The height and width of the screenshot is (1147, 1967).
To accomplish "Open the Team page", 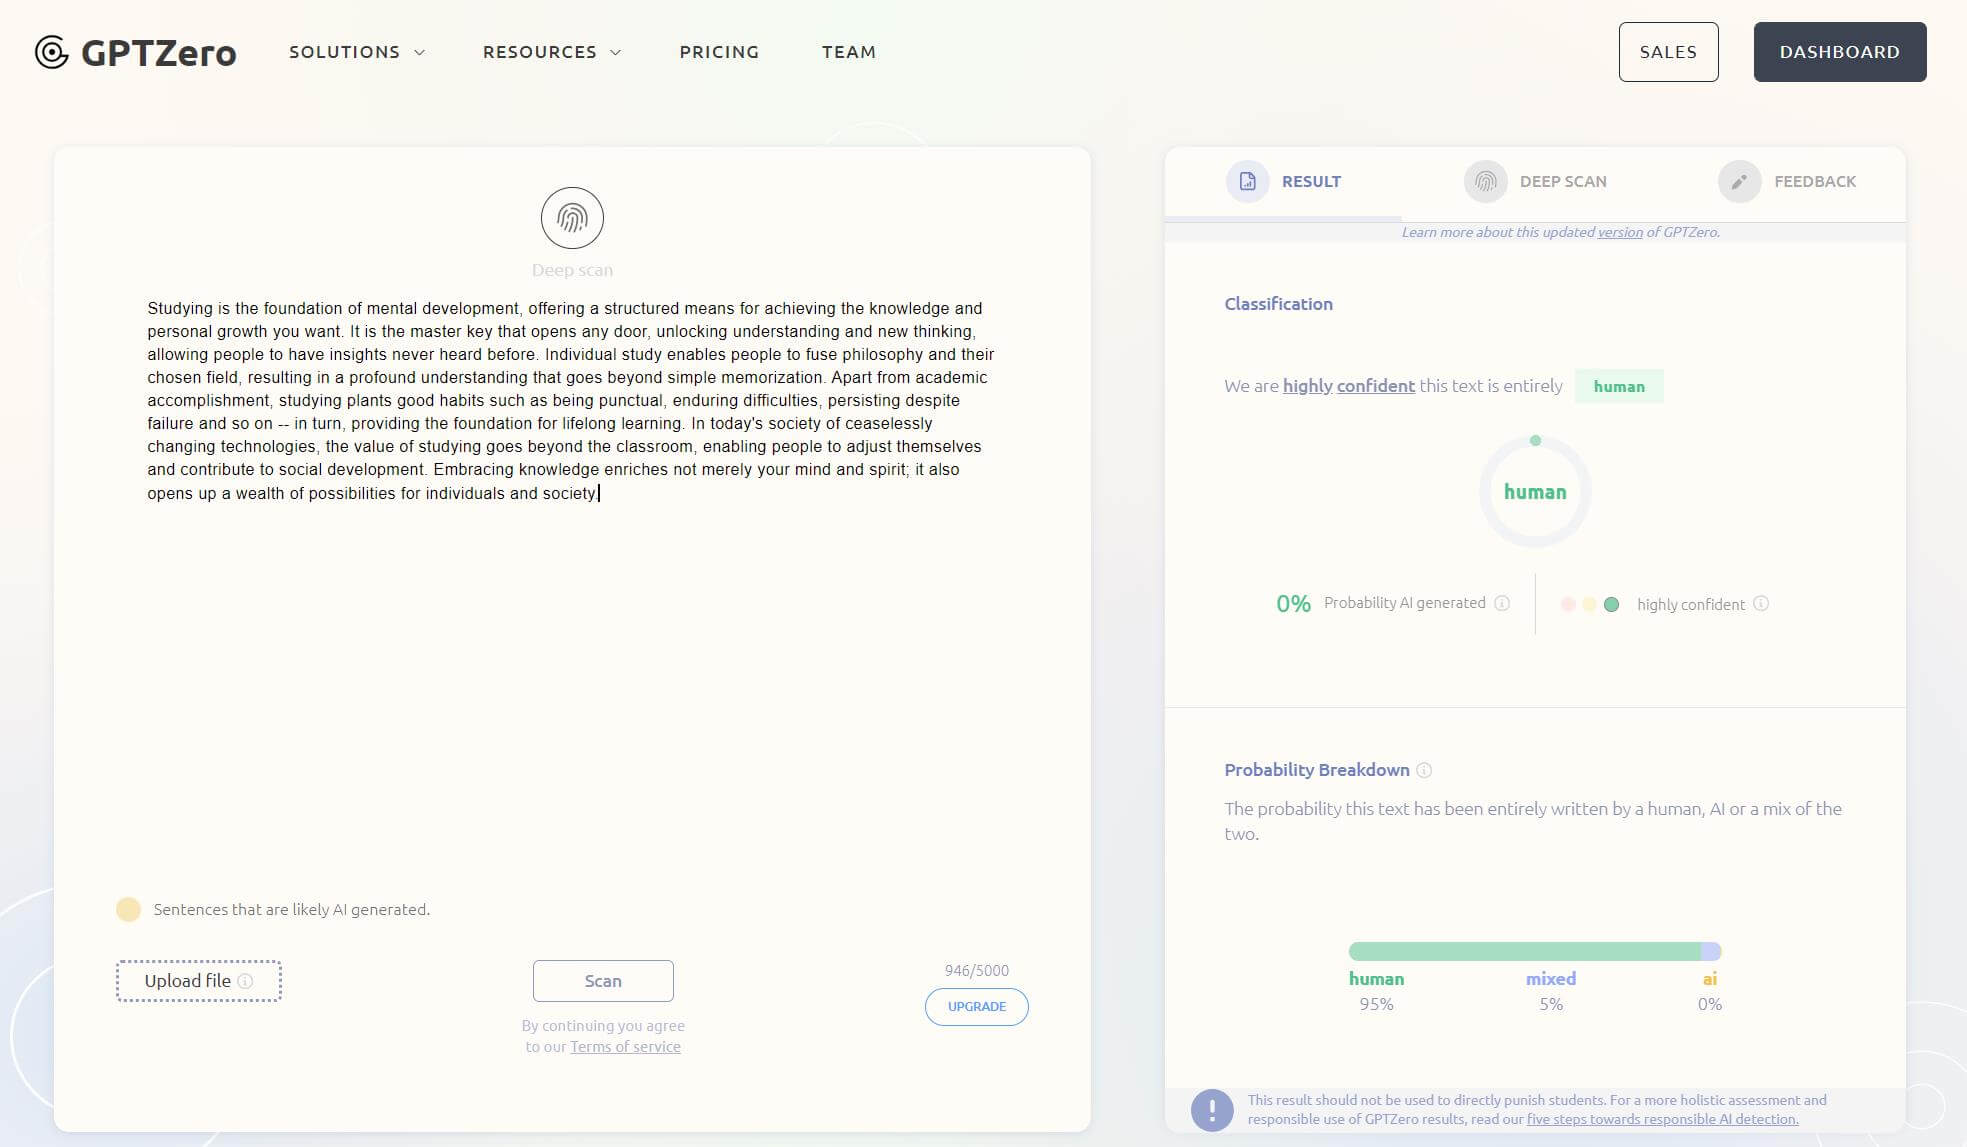I will coord(849,52).
